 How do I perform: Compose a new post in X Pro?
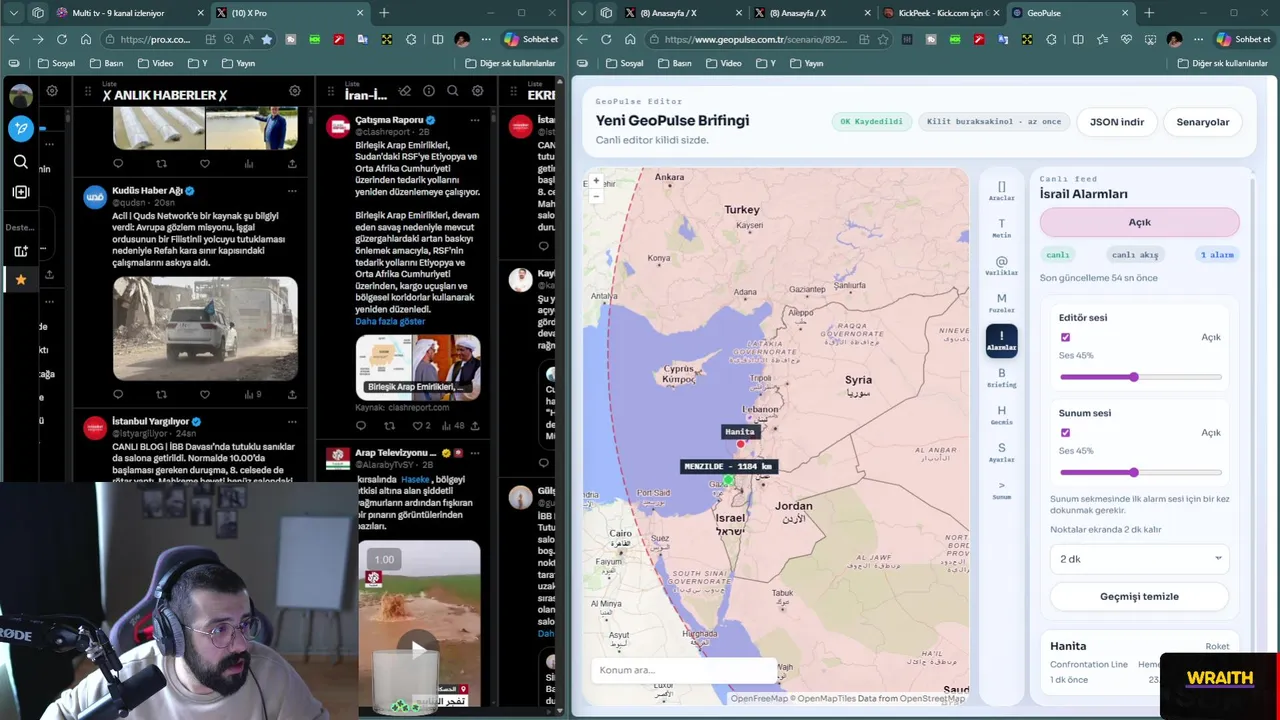pos(21,128)
